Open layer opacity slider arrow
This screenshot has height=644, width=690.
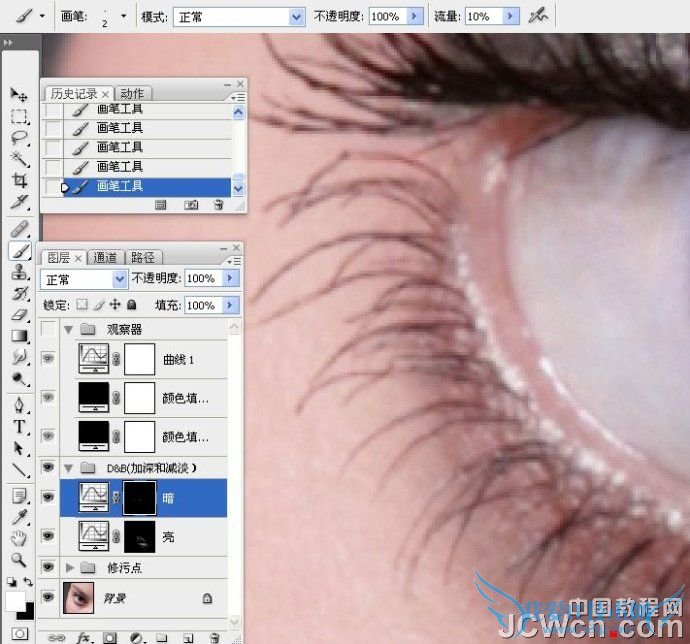coord(230,278)
